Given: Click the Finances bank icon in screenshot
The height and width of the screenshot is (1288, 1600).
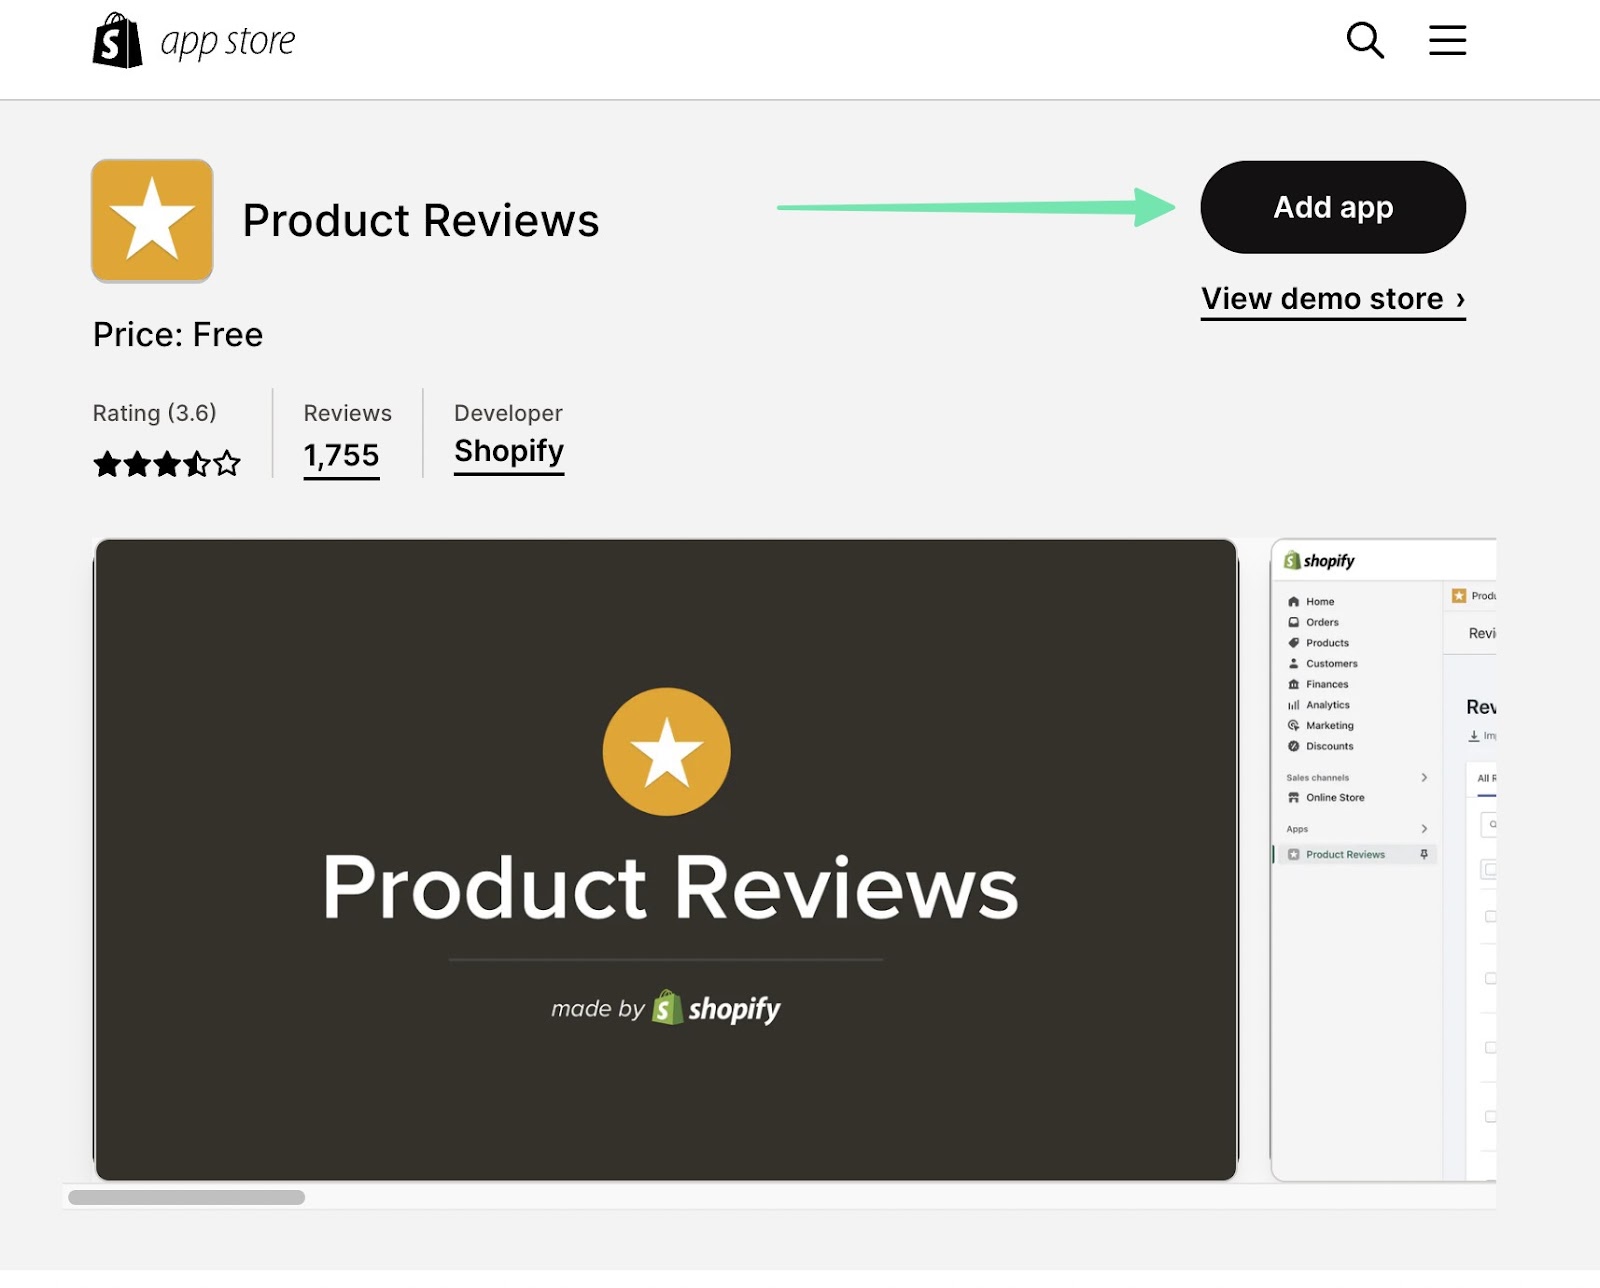Looking at the screenshot, I should point(1293,685).
